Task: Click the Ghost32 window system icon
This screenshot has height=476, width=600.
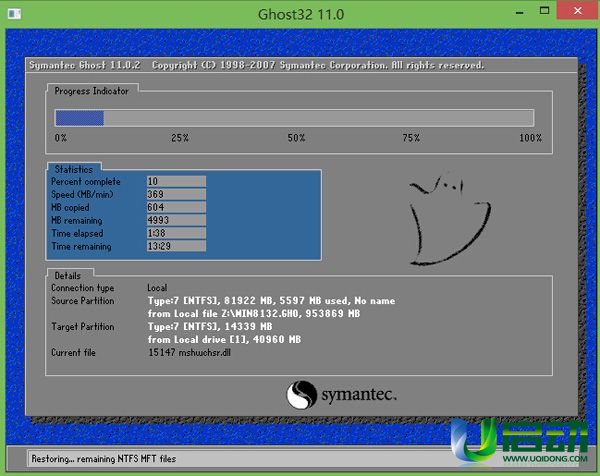Action: (x=14, y=14)
